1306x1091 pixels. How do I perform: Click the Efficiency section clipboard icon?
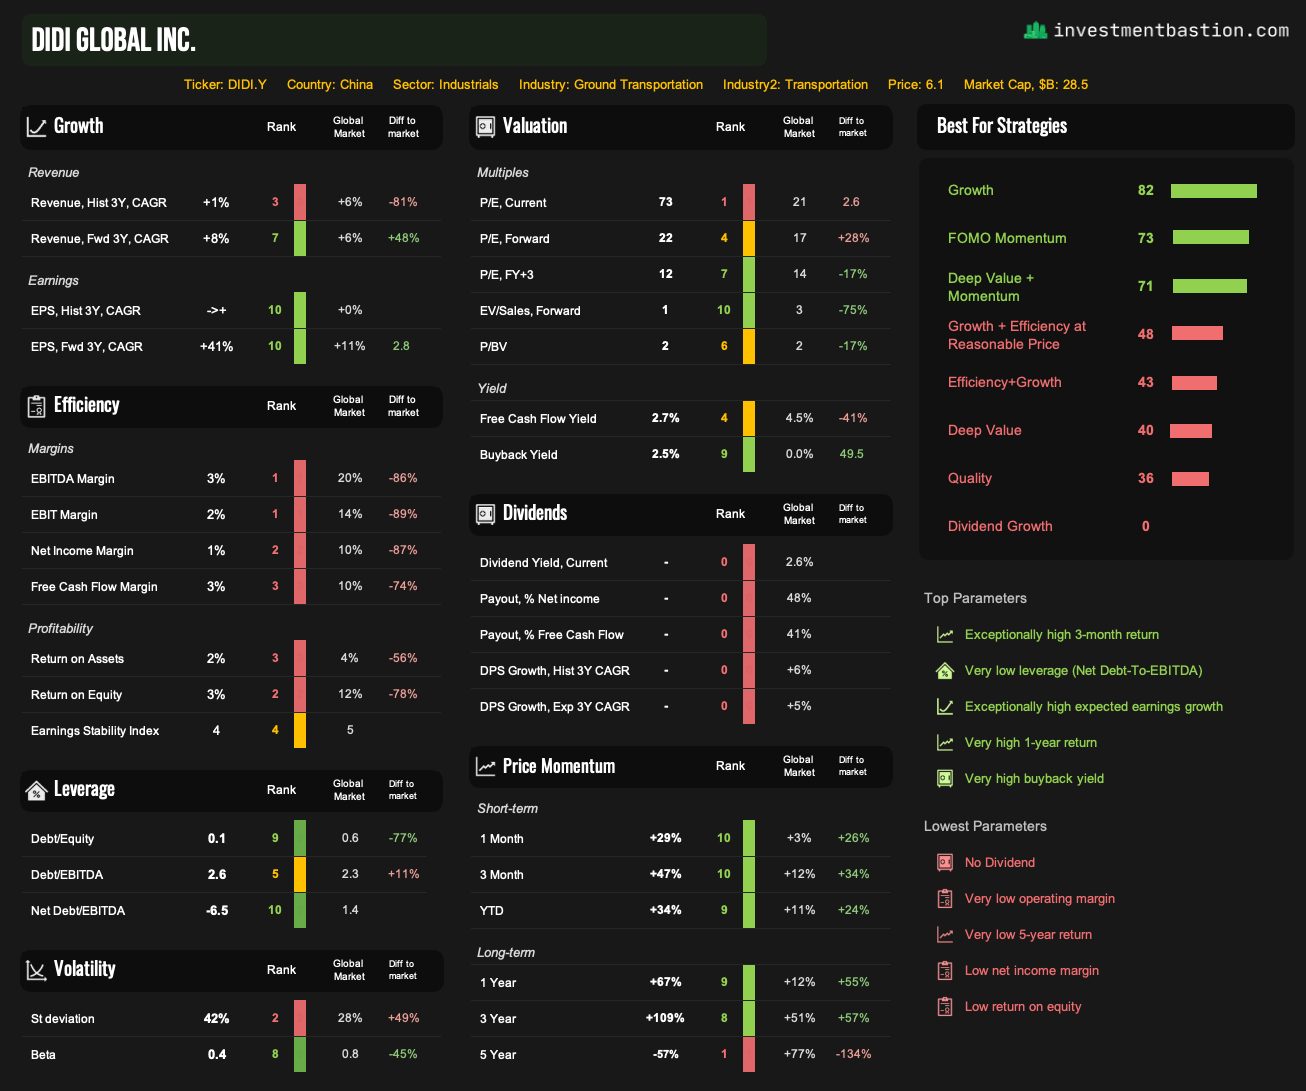click(x=36, y=406)
